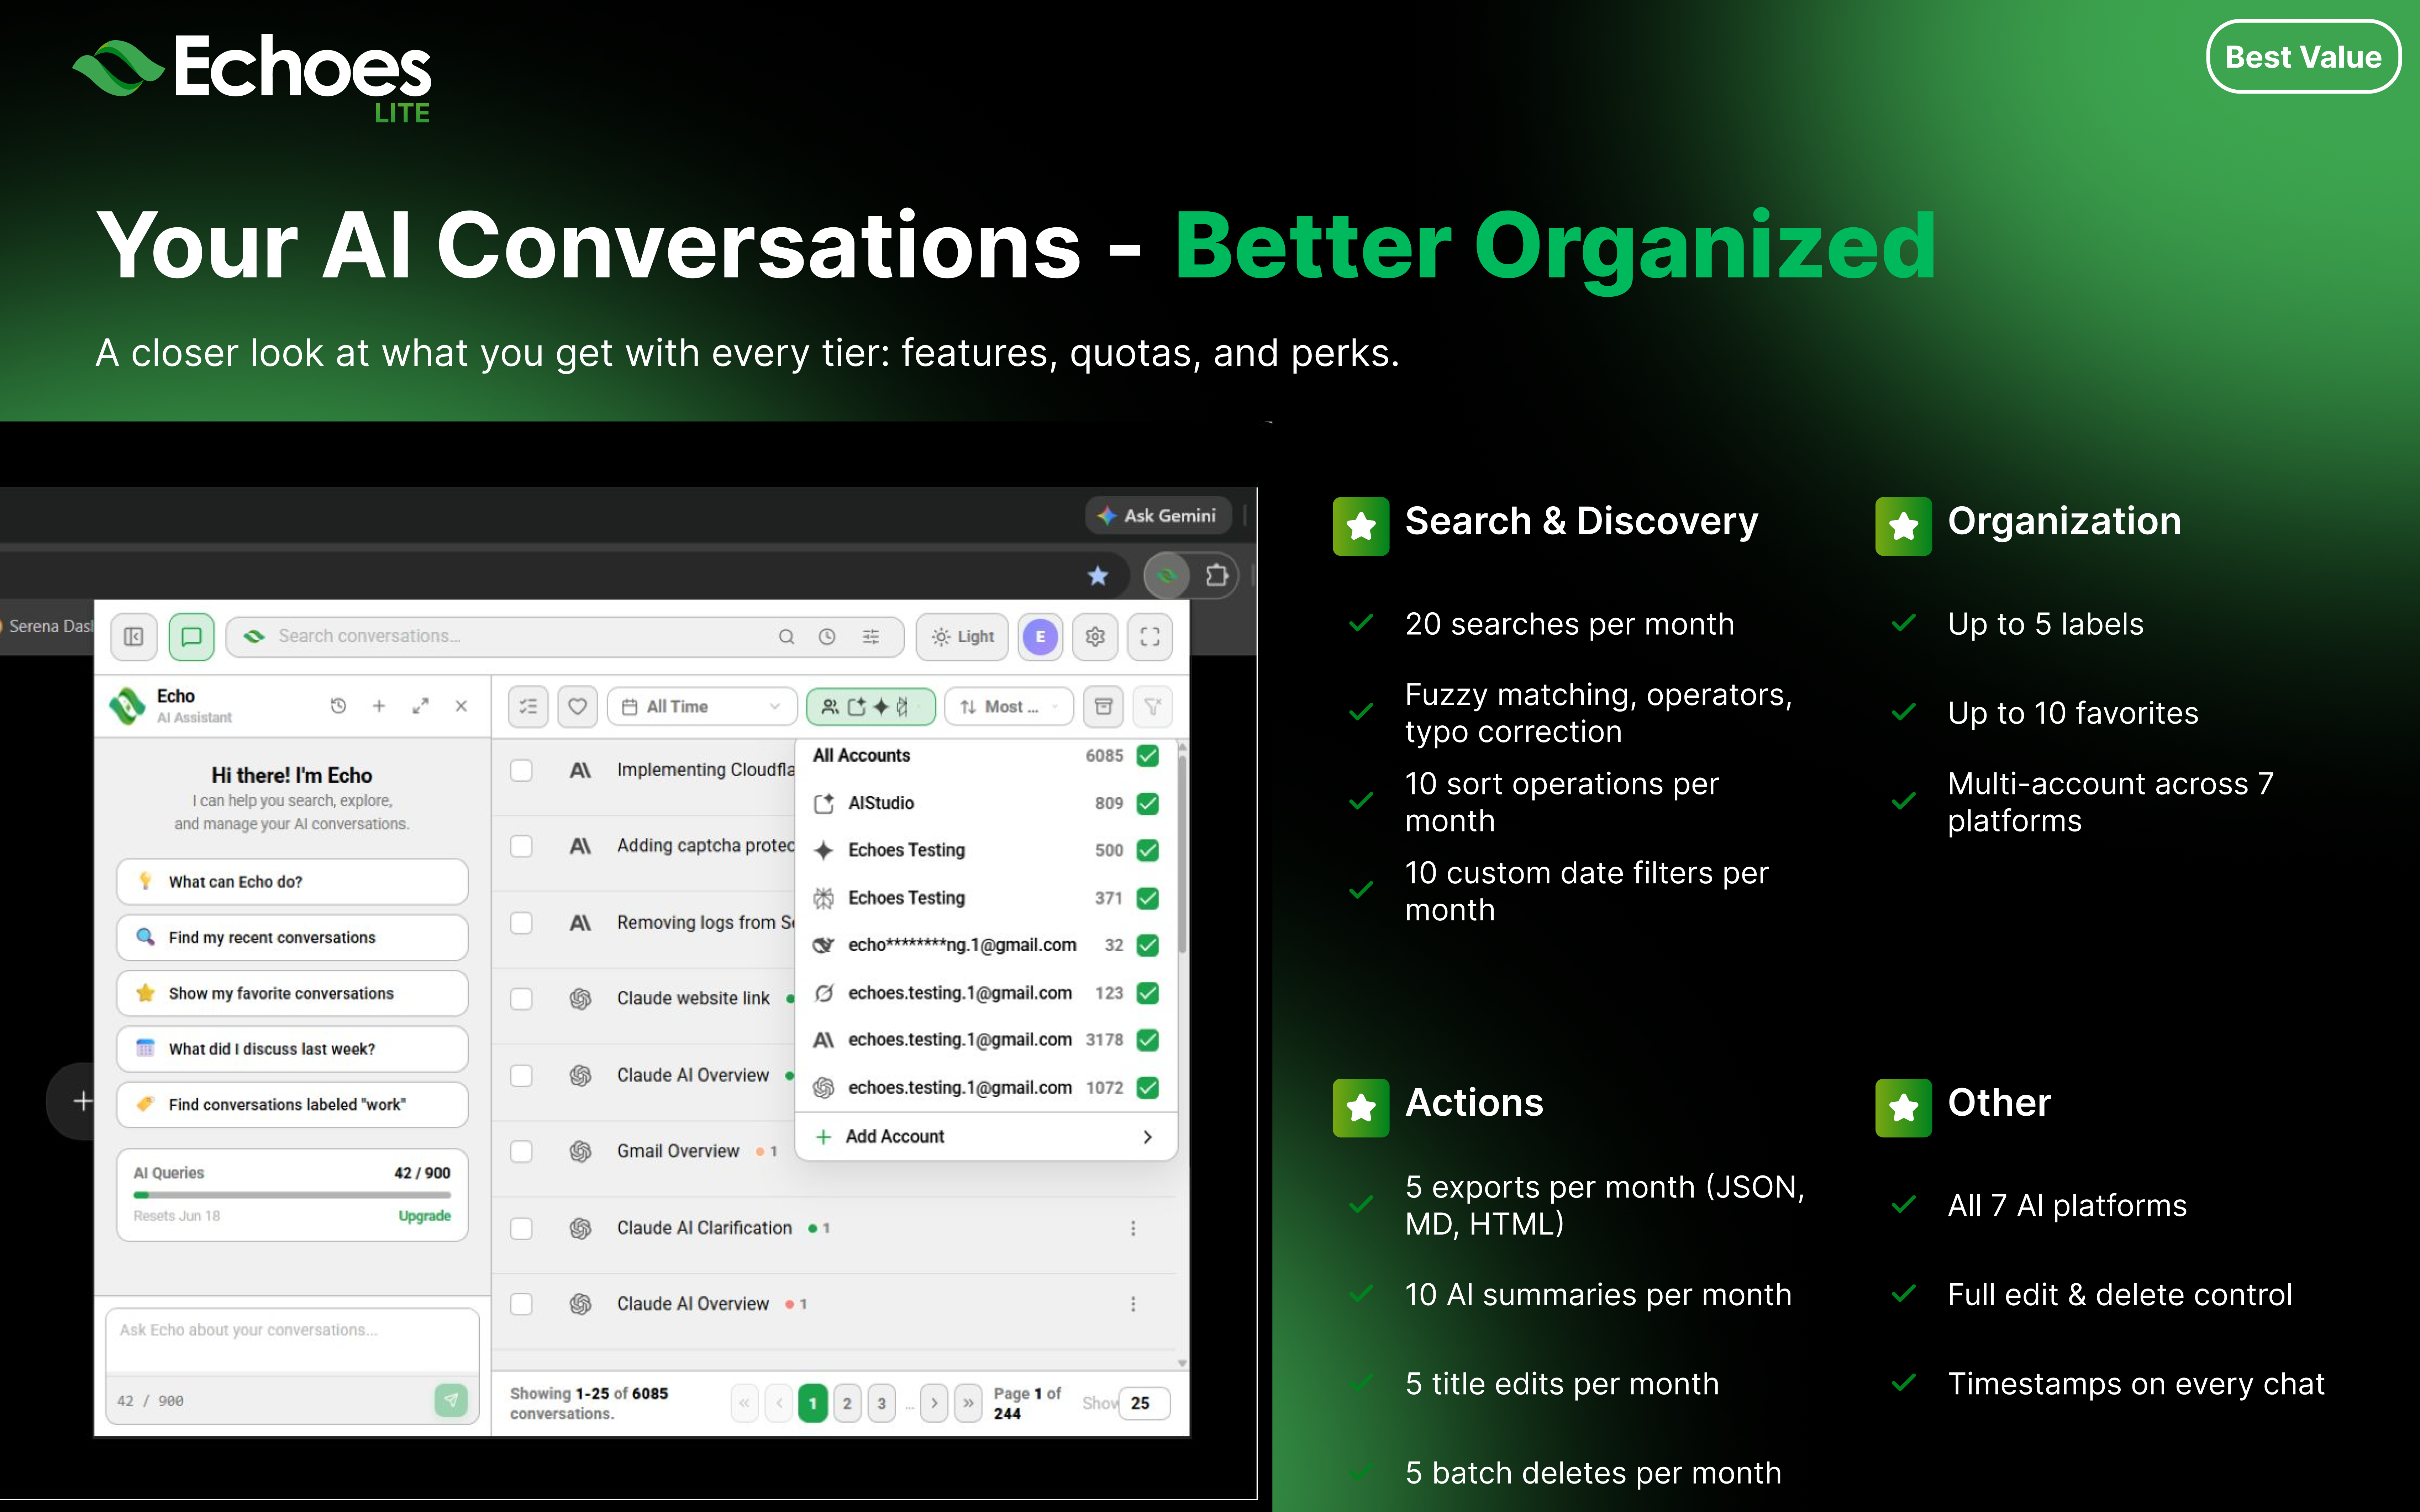Enter fullscreen view with the corner-brackets icon
Image resolution: width=2420 pixels, height=1512 pixels.
(1150, 637)
